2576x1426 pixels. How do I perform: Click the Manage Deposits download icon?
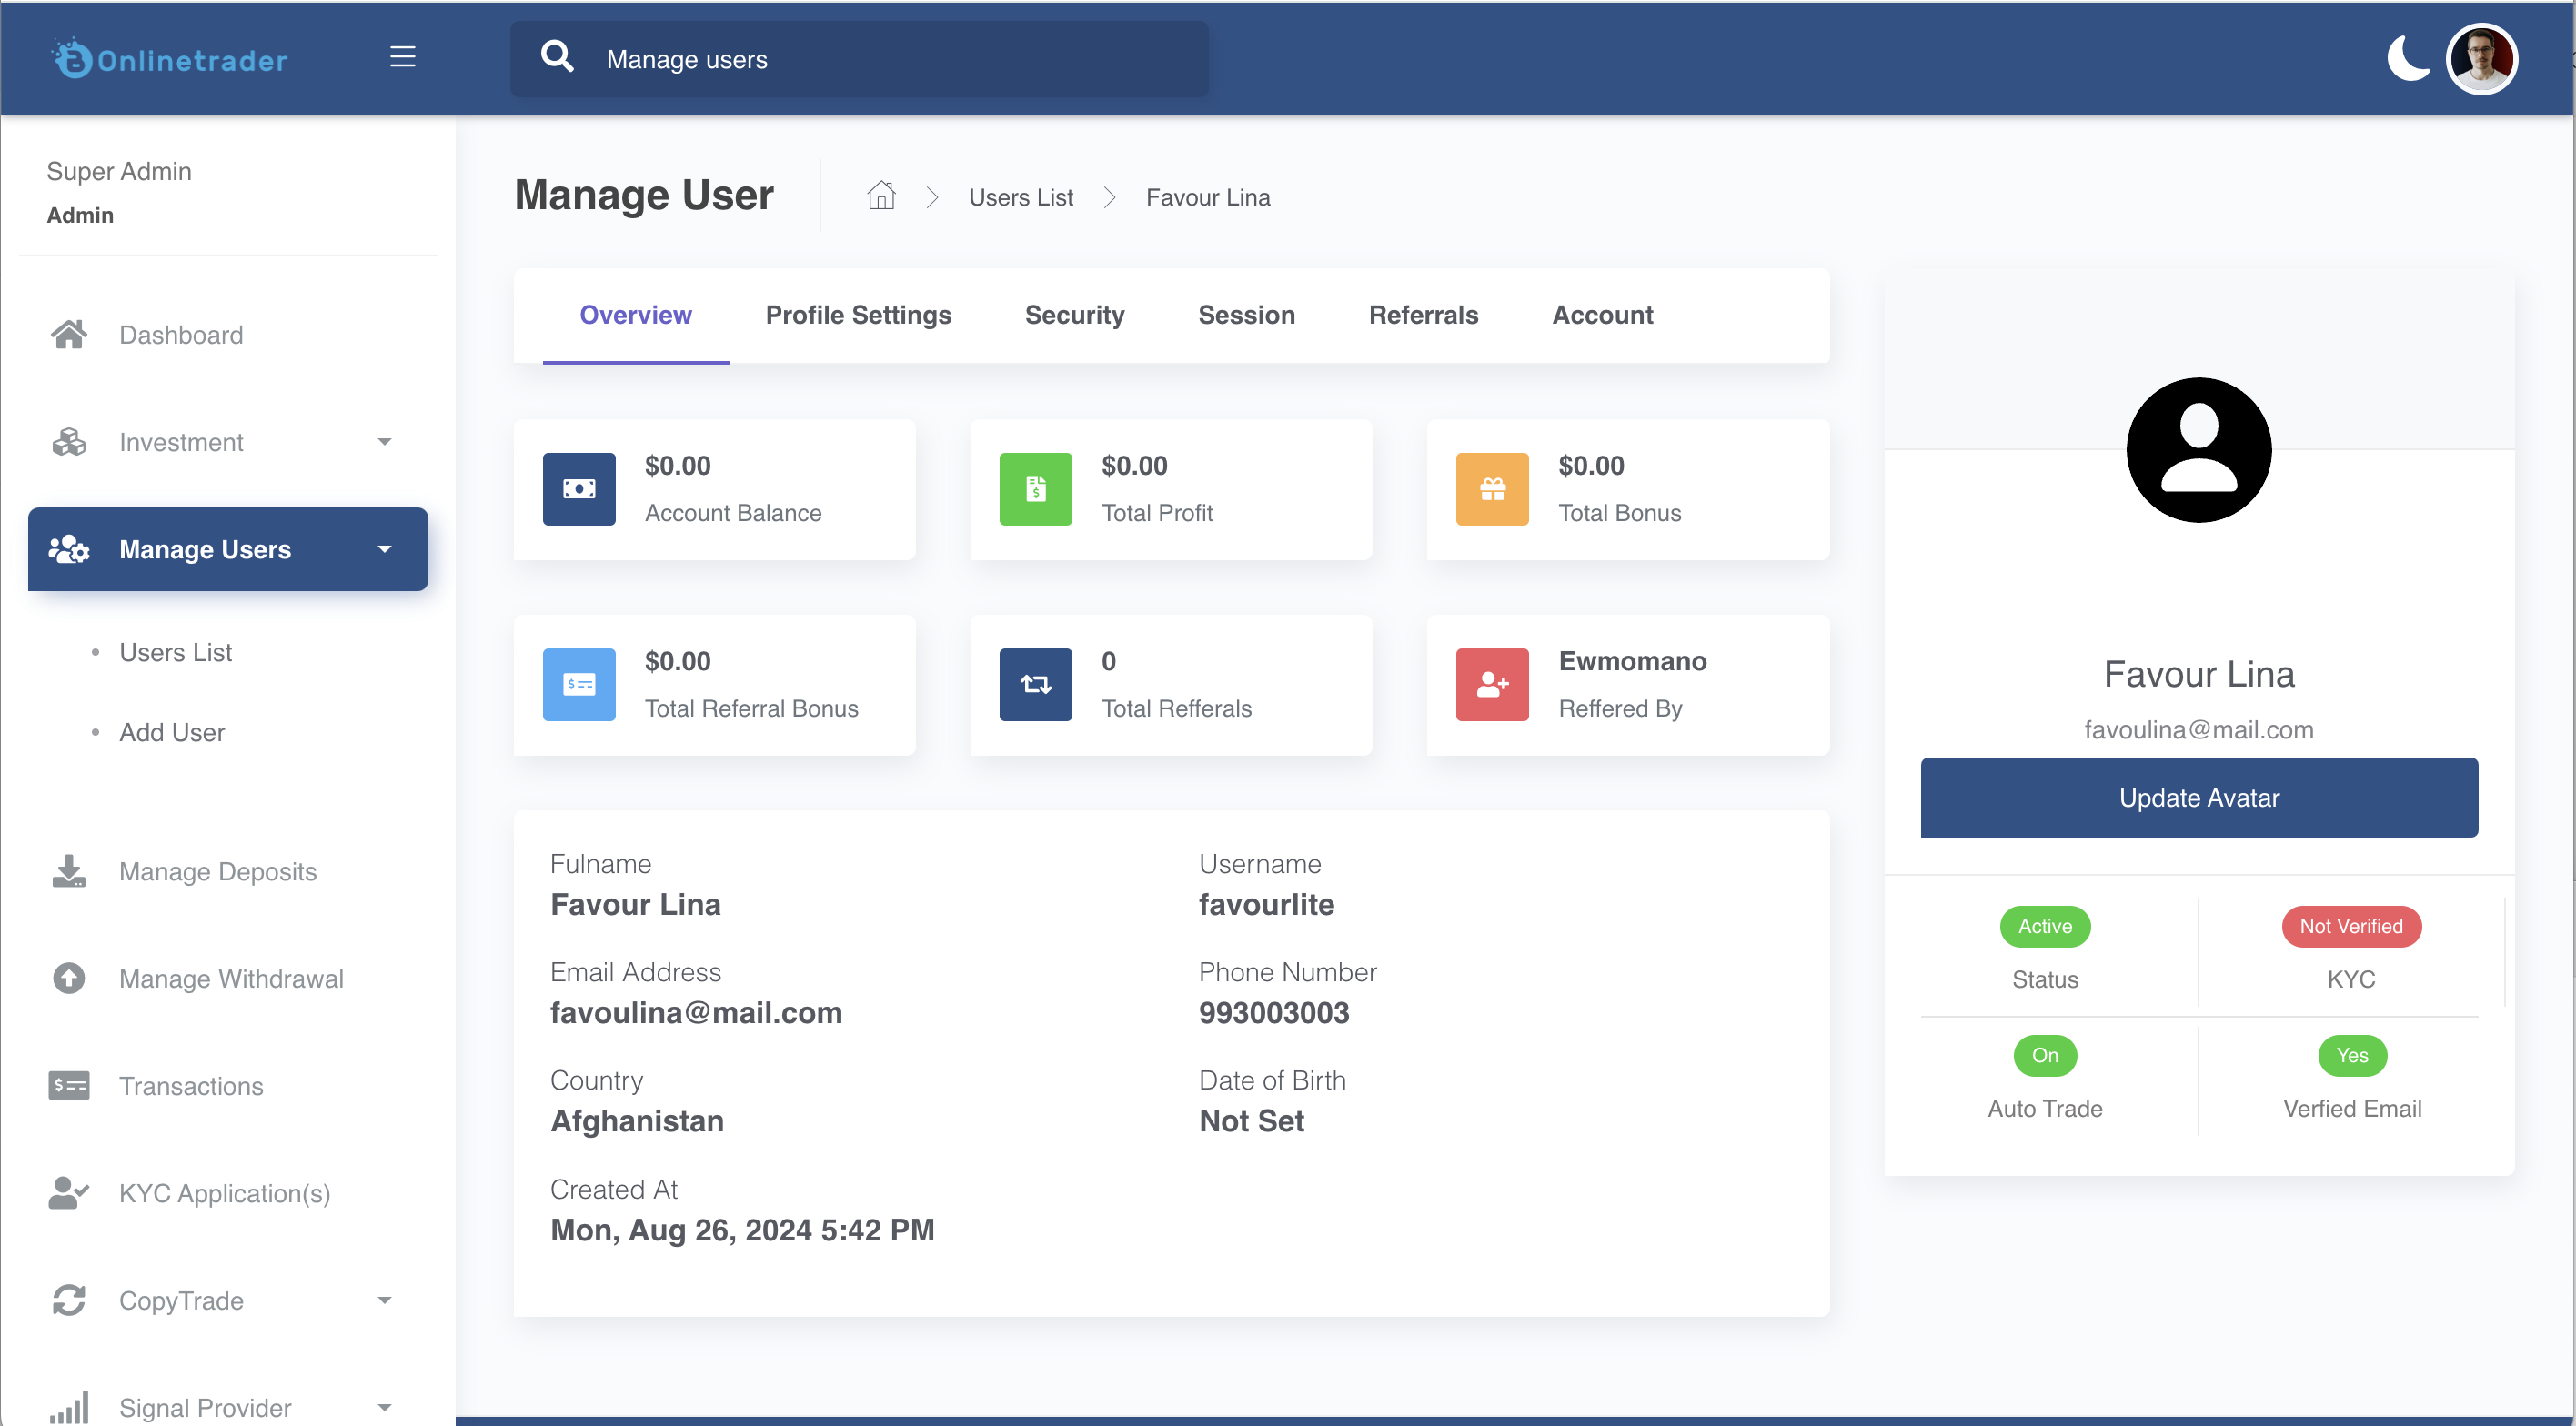(x=69, y=870)
